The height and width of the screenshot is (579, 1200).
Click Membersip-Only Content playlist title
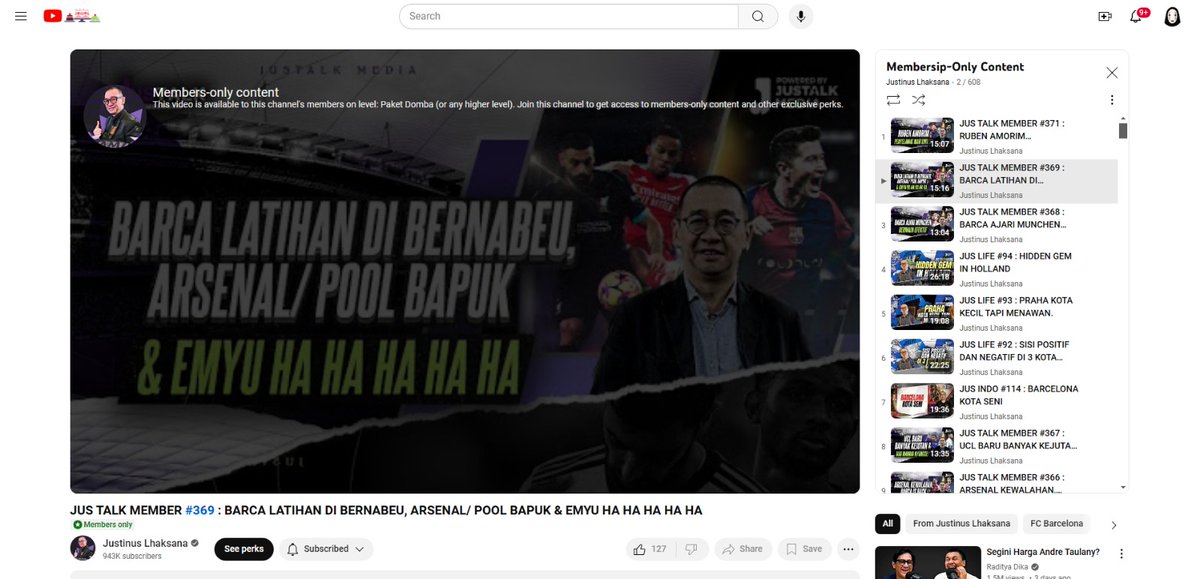click(955, 67)
